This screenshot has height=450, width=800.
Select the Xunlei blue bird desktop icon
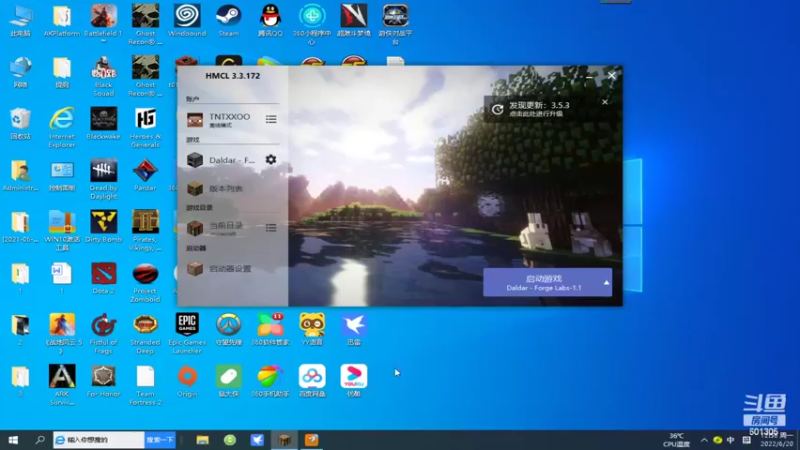pos(354,330)
